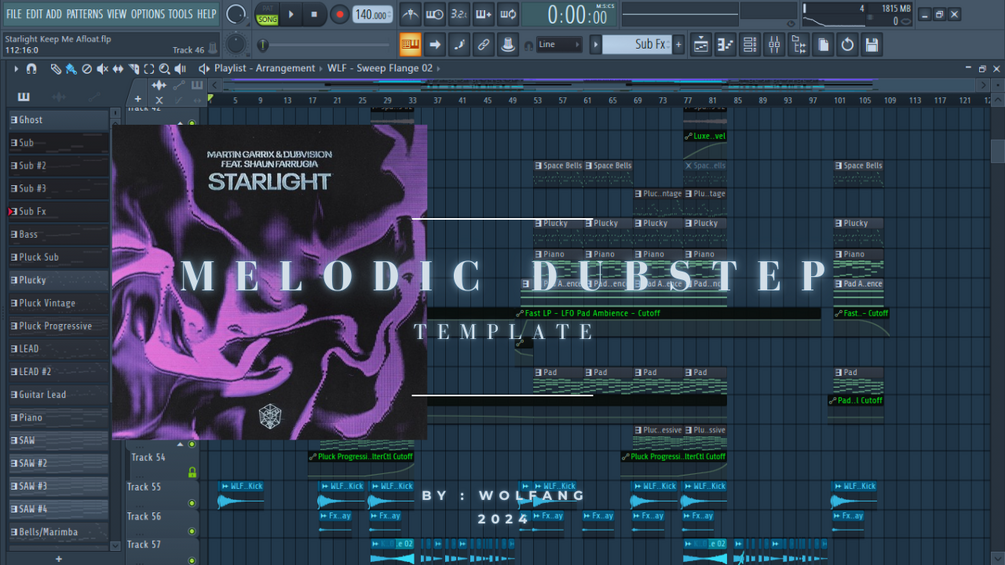Enable the countdown before recording icon
The height and width of the screenshot is (565, 1005).
point(459,14)
